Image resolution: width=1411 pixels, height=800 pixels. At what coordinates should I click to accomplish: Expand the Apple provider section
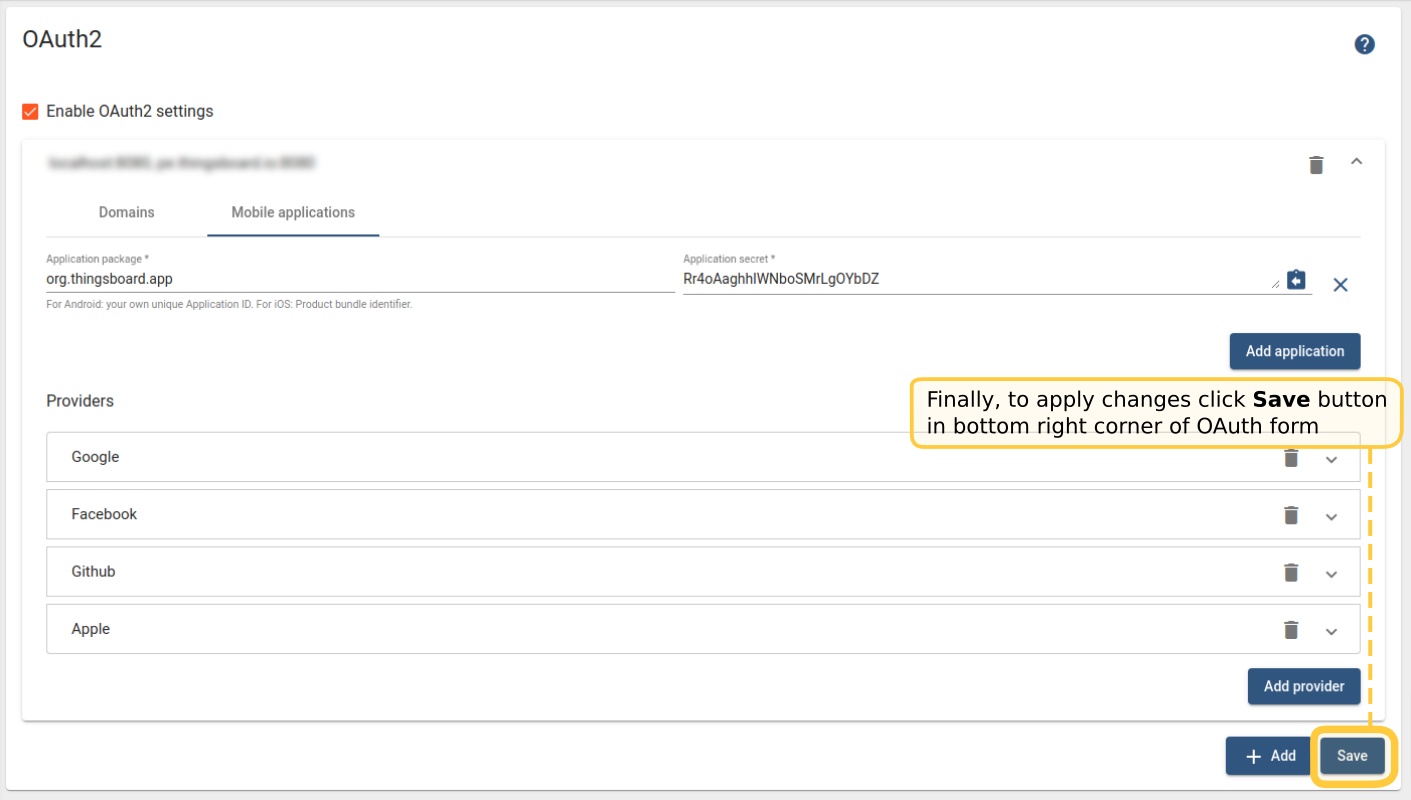(1331, 632)
